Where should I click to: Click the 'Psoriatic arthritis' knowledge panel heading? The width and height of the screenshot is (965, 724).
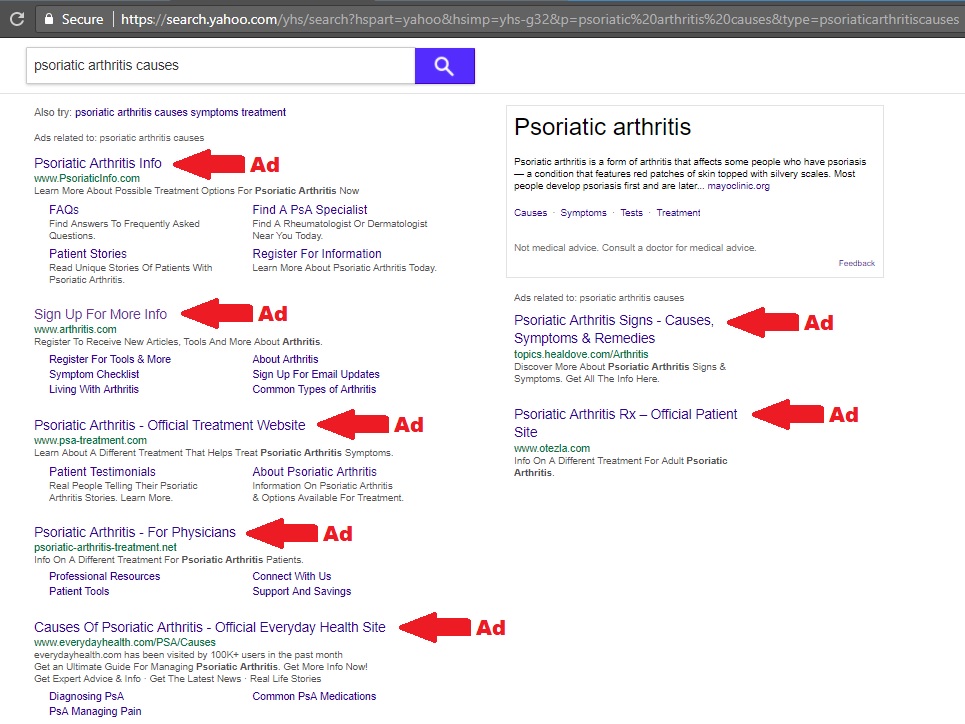603,127
